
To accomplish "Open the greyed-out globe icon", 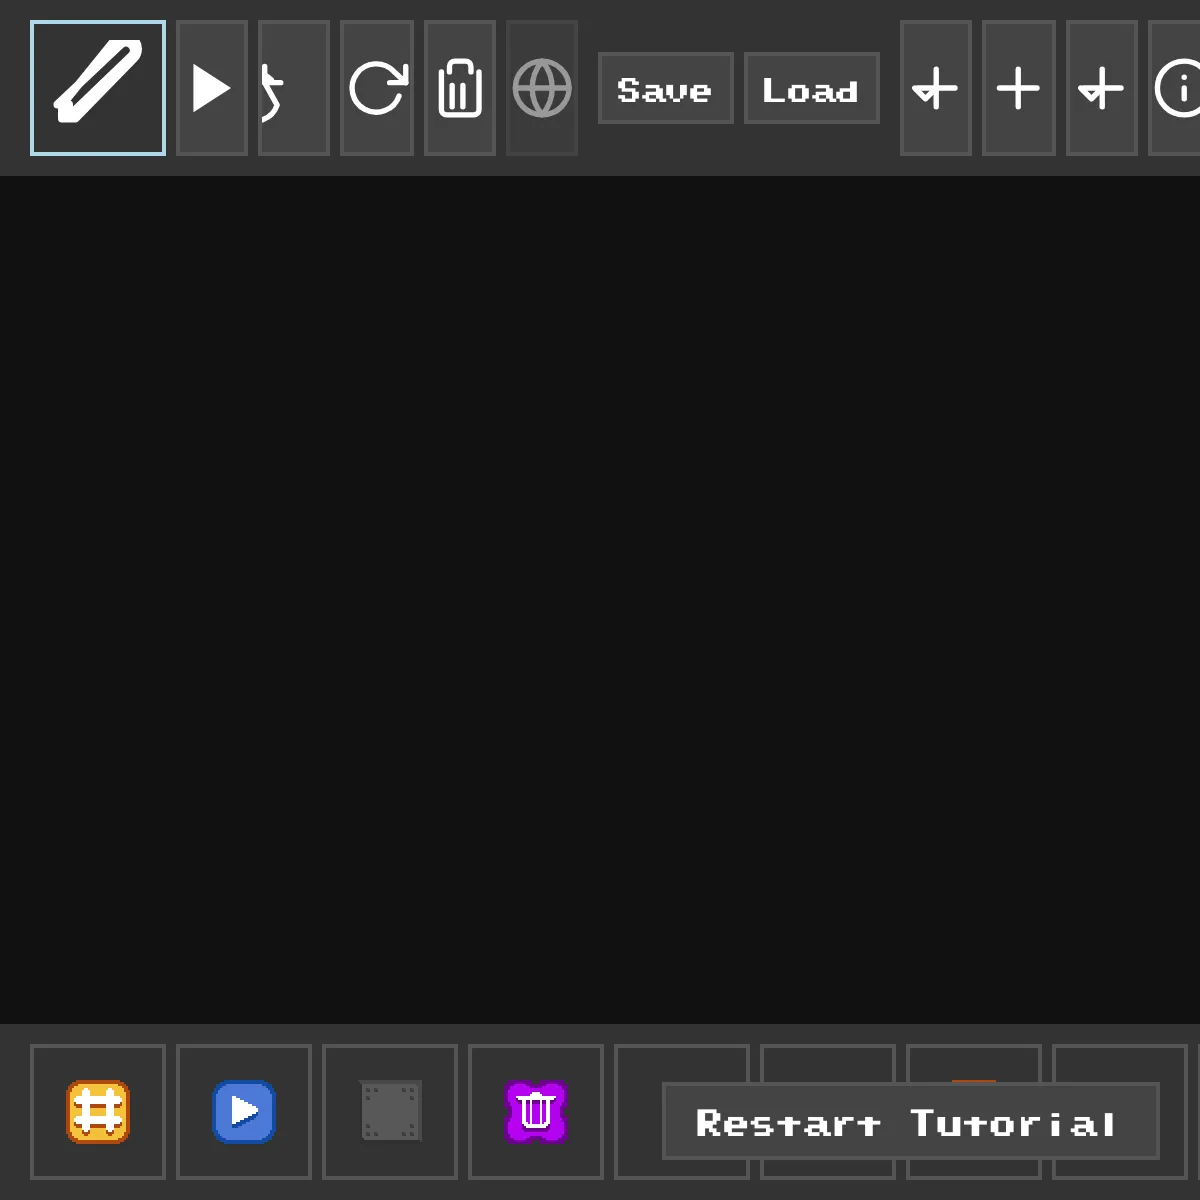I will [542, 88].
